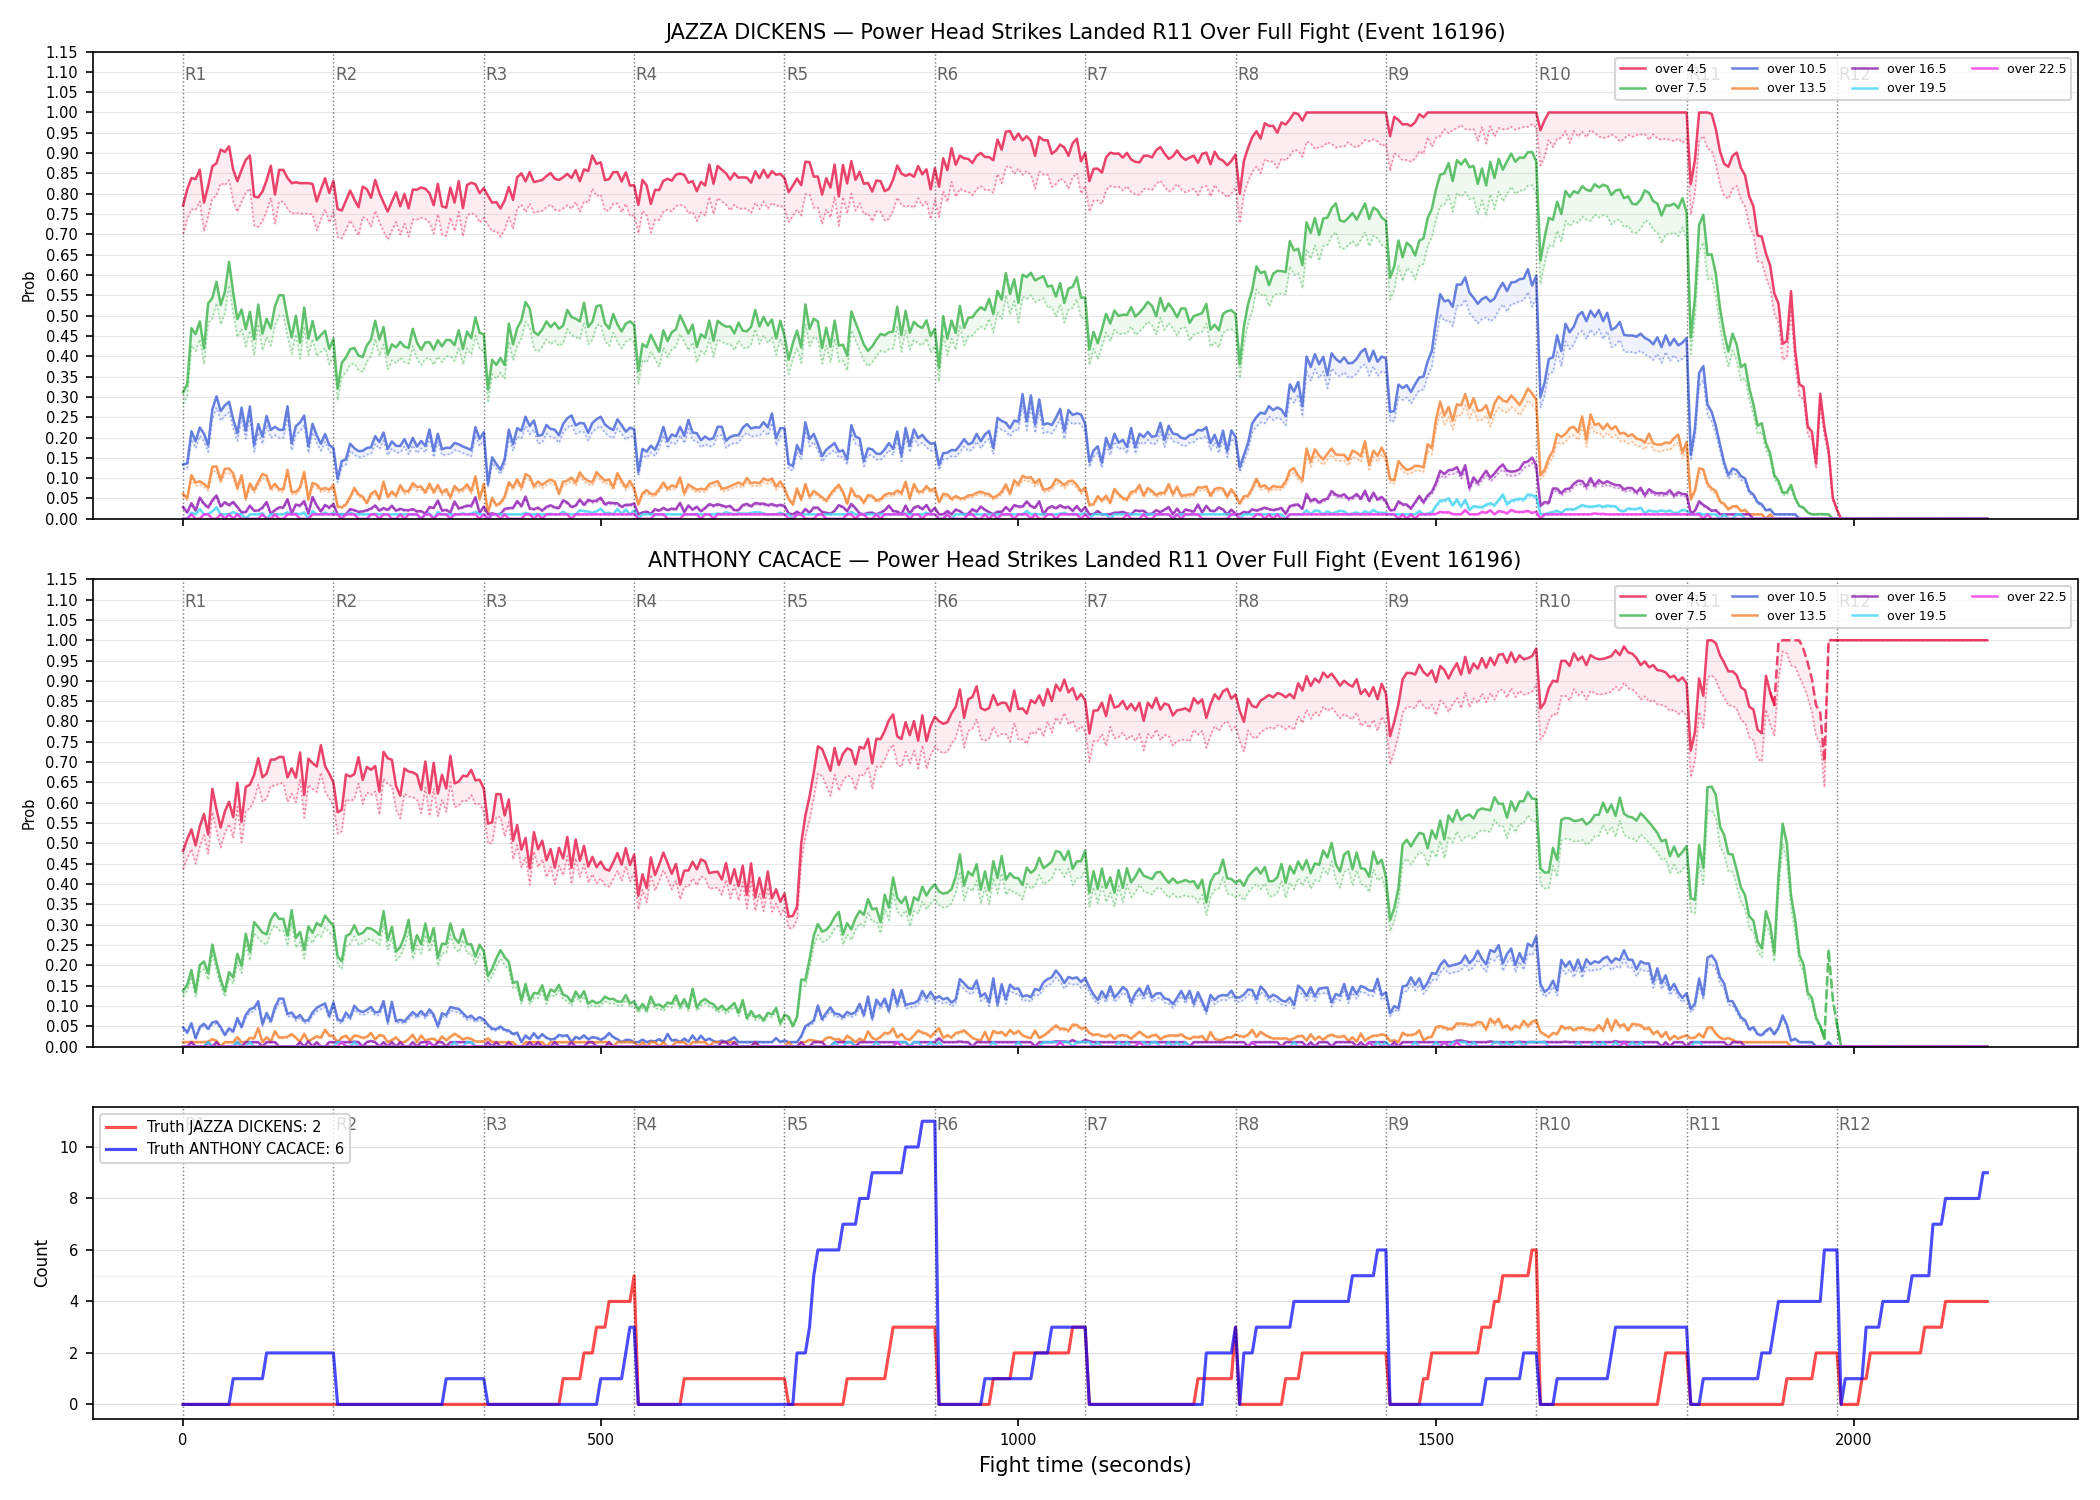This screenshot has height=1500, width=2100.
Task: Click the '500' x-axis tick label
Action: pos(600,1440)
